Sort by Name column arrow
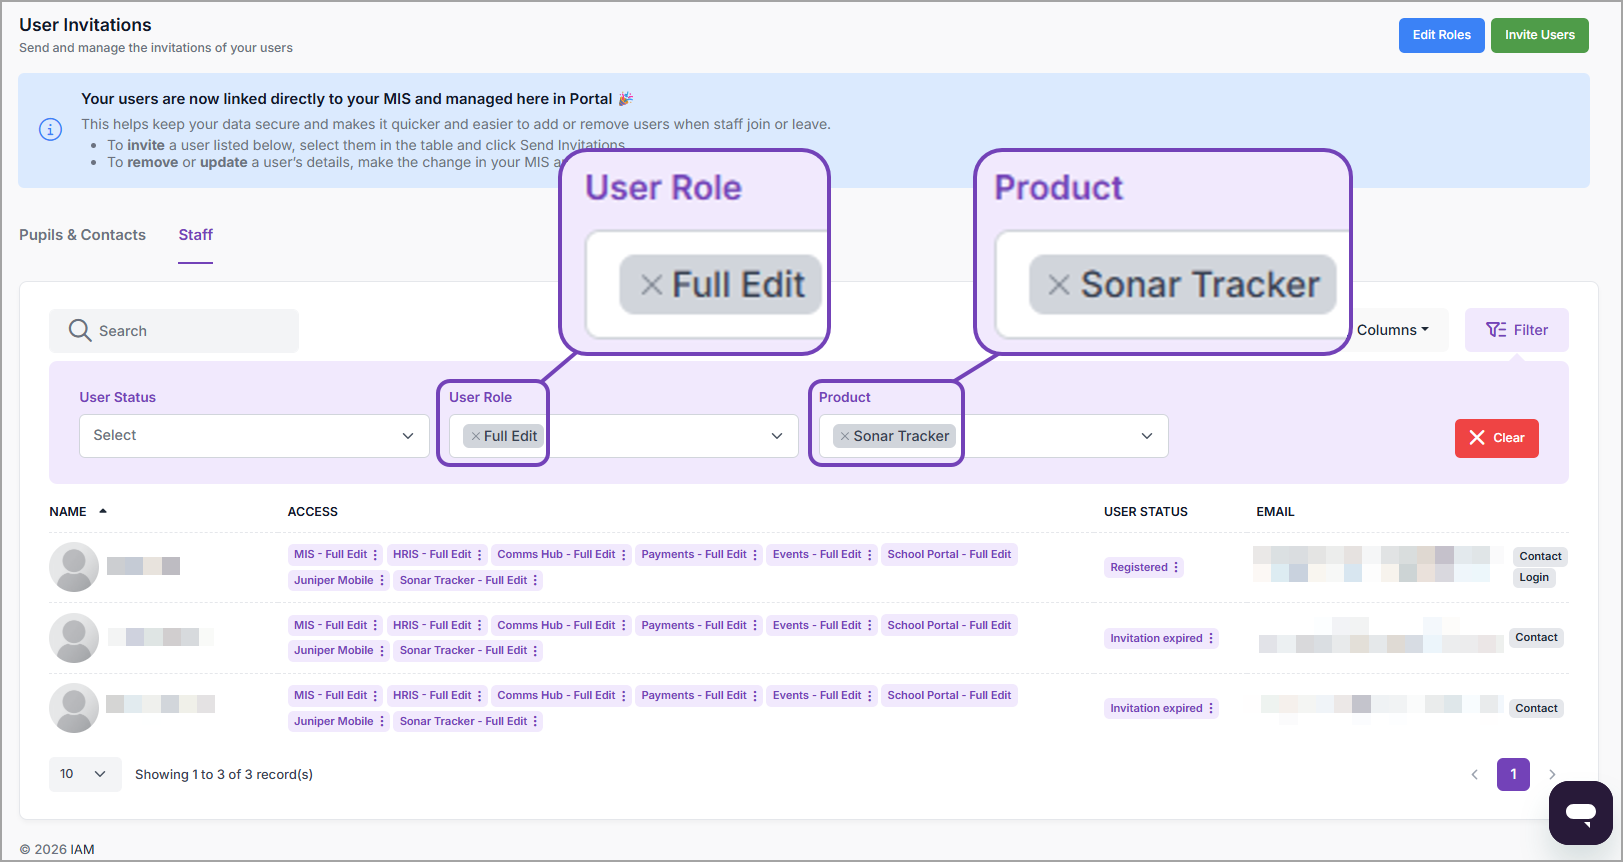This screenshot has width=1623, height=862. [103, 511]
